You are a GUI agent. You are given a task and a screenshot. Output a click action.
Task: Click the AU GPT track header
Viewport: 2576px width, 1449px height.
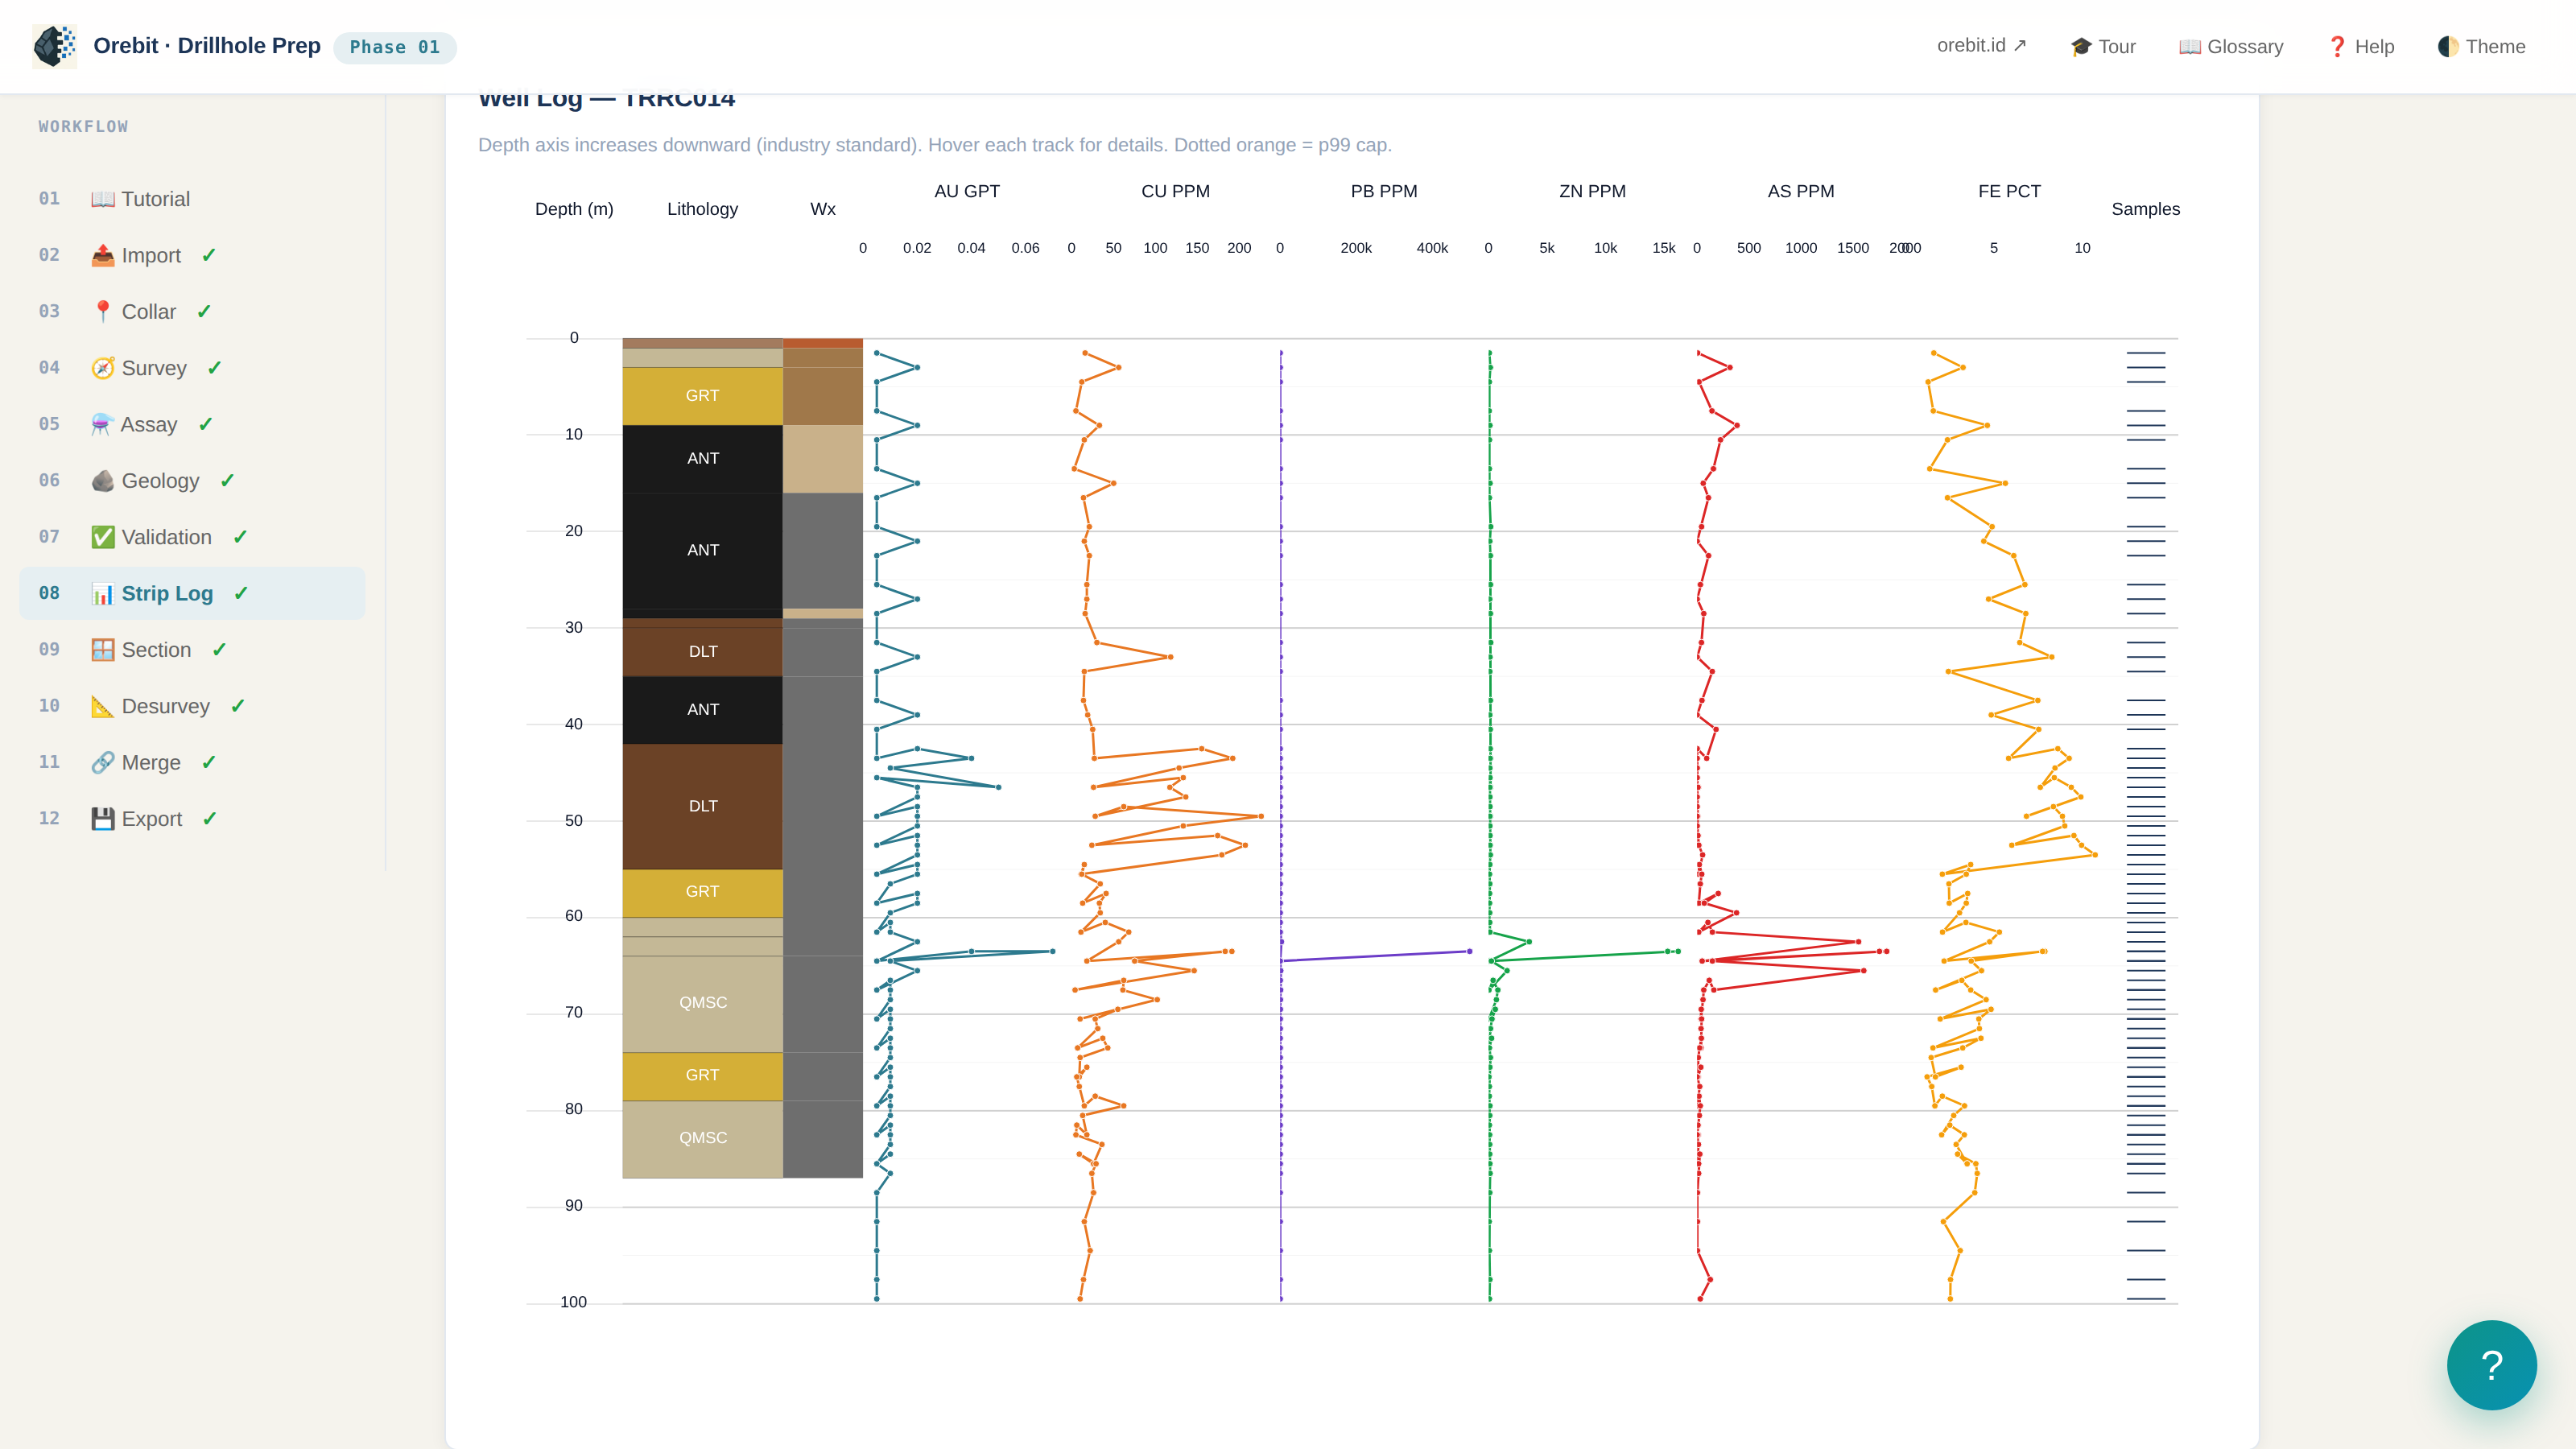(967, 191)
